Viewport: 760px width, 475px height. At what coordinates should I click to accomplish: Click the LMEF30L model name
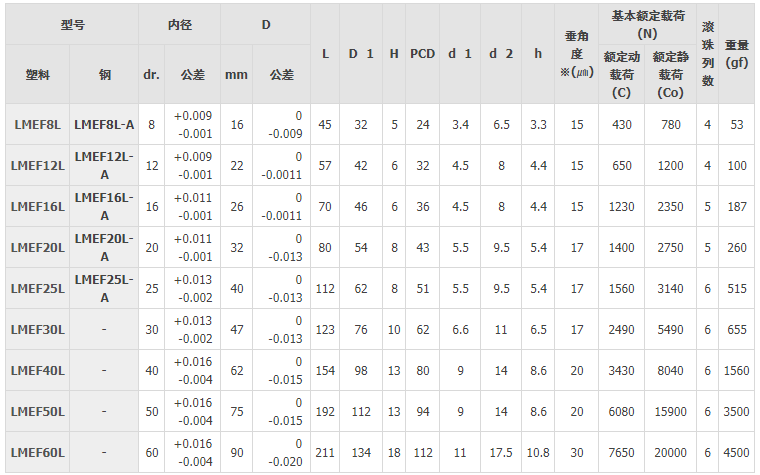[39, 329]
